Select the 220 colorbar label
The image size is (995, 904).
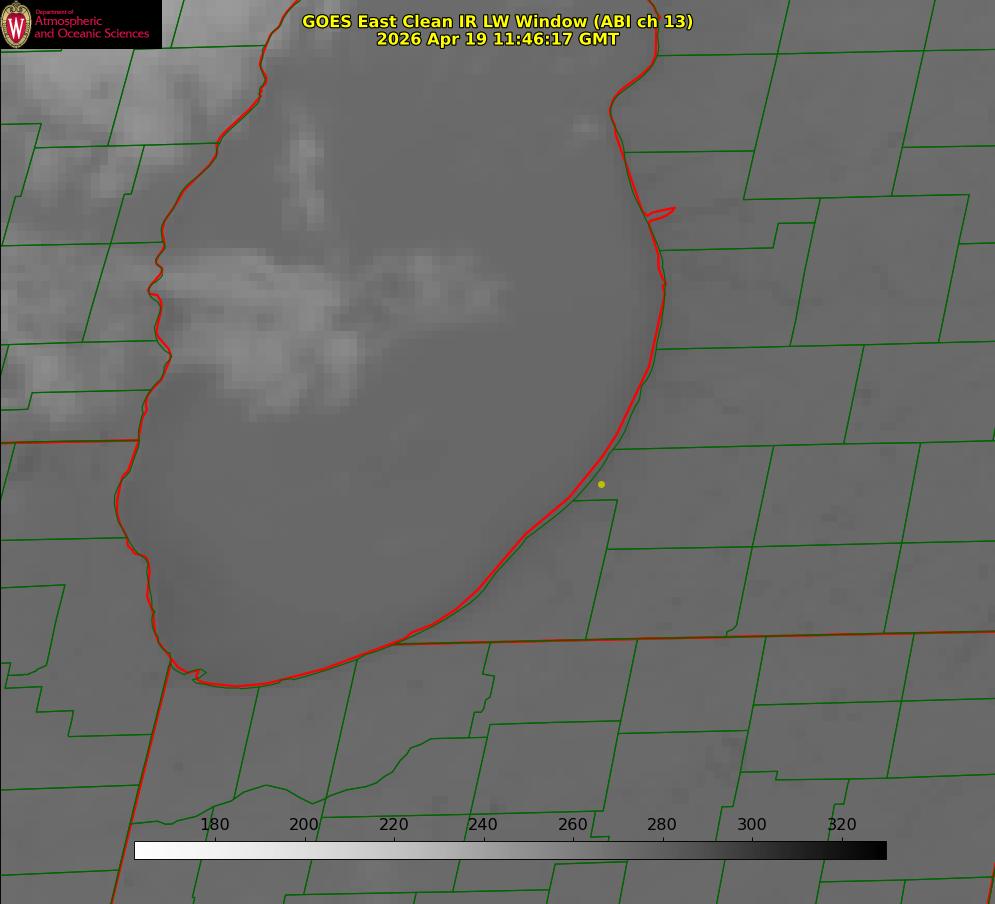tap(393, 824)
